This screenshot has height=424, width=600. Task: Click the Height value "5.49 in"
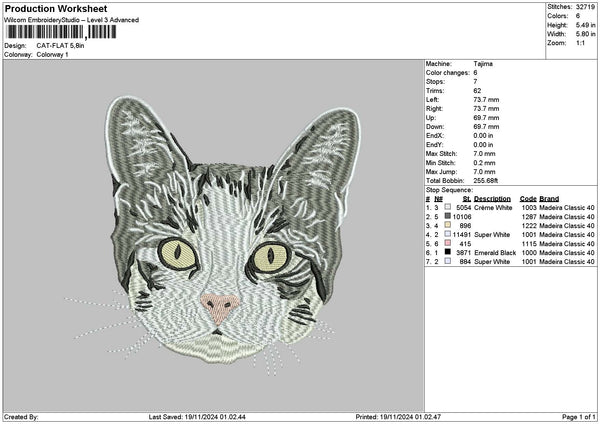(x=585, y=25)
